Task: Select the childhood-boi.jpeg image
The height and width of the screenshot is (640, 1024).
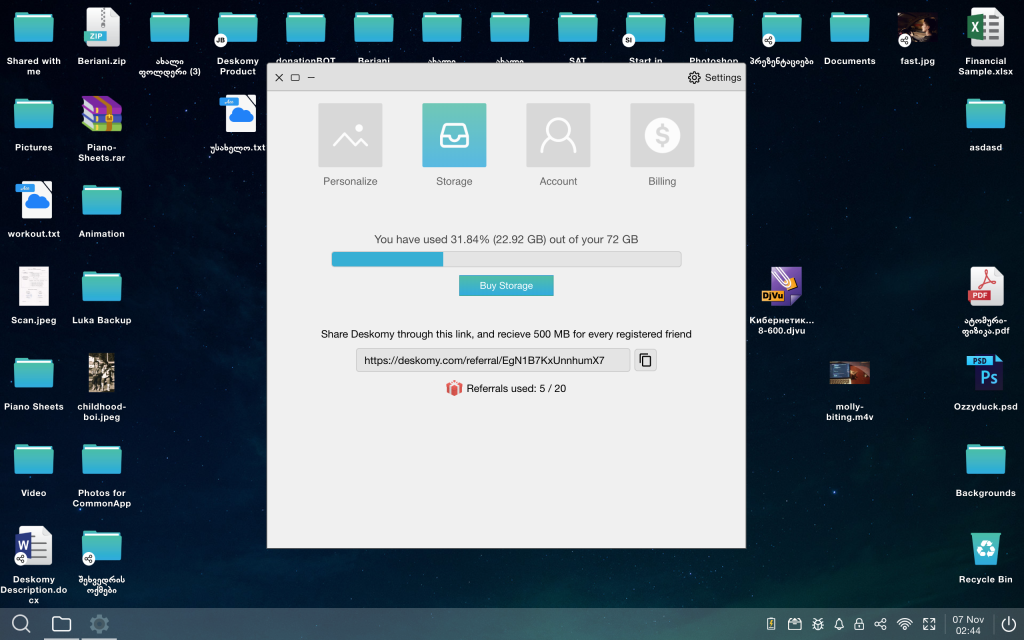Action: [x=102, y=388]
